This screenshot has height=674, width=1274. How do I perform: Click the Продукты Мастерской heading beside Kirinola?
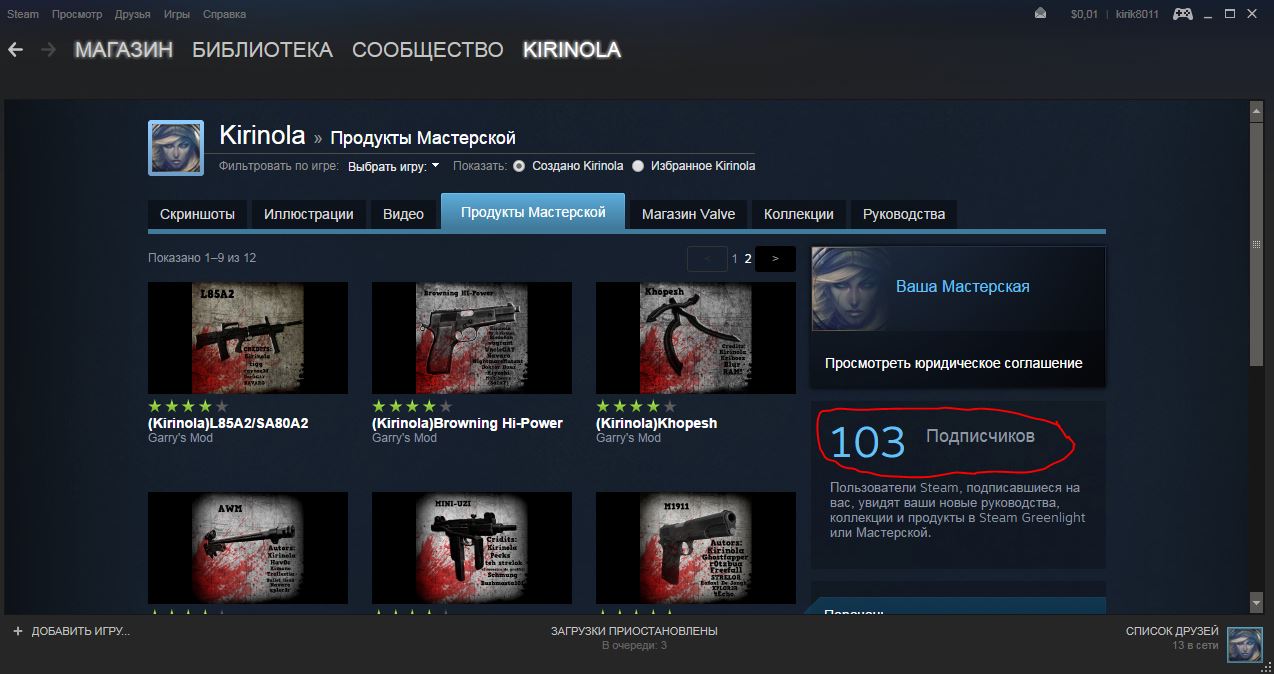(x=423, y=138)
